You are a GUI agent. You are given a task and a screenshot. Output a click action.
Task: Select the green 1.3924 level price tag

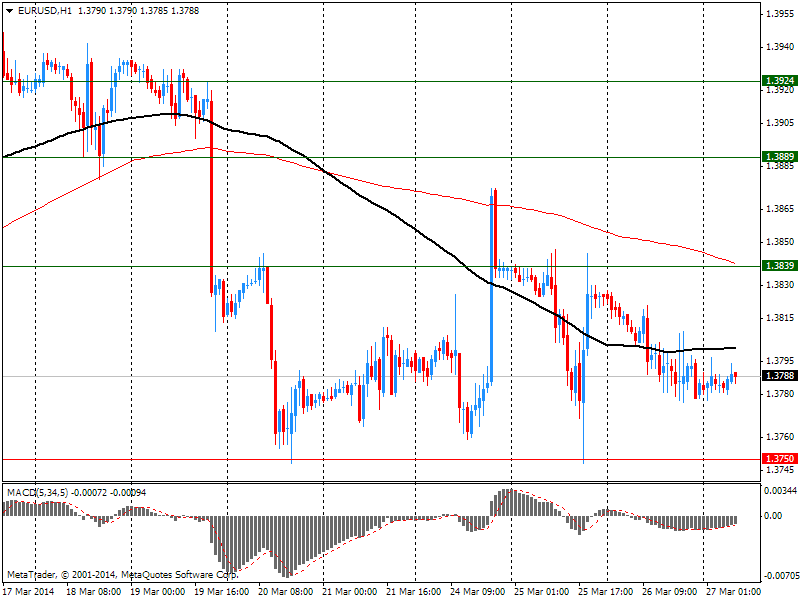click(780, 81)
